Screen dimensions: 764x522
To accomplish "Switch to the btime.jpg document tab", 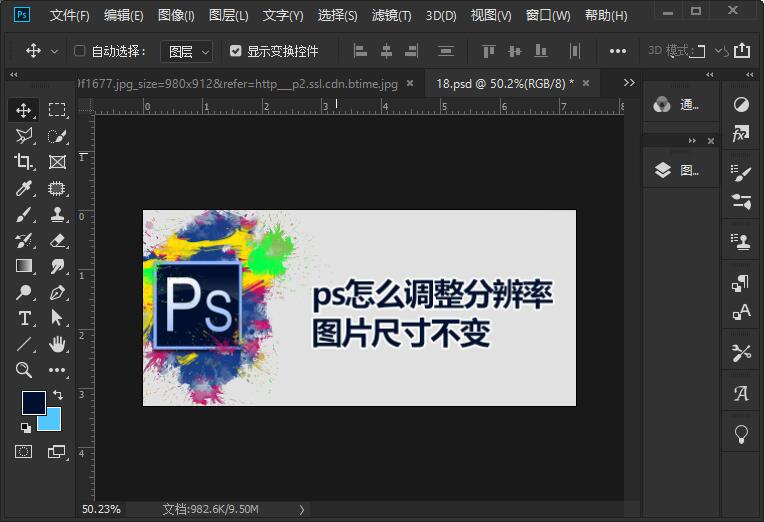I will coord(238,84).
